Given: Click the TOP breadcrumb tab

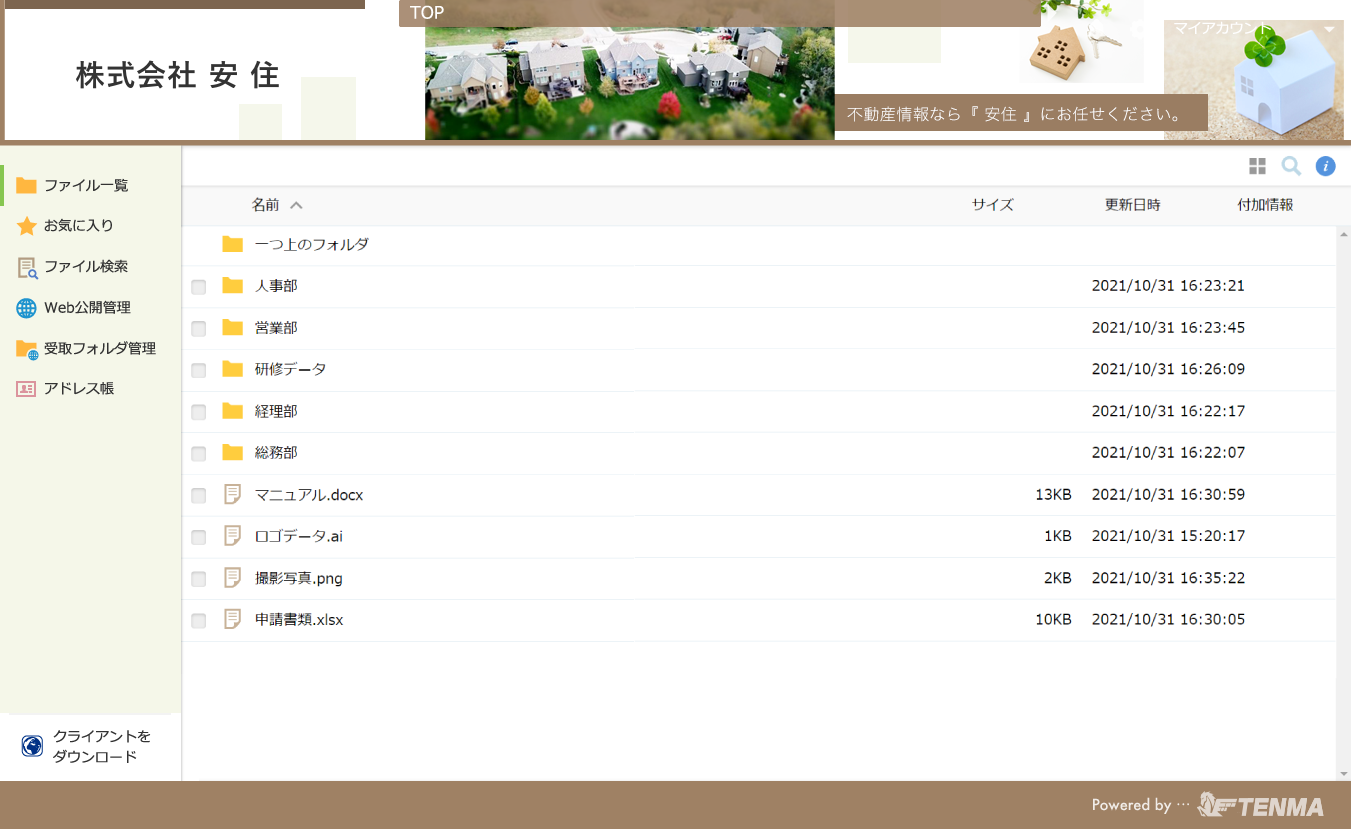Looking at the screenshot, I should click(427, 13).
